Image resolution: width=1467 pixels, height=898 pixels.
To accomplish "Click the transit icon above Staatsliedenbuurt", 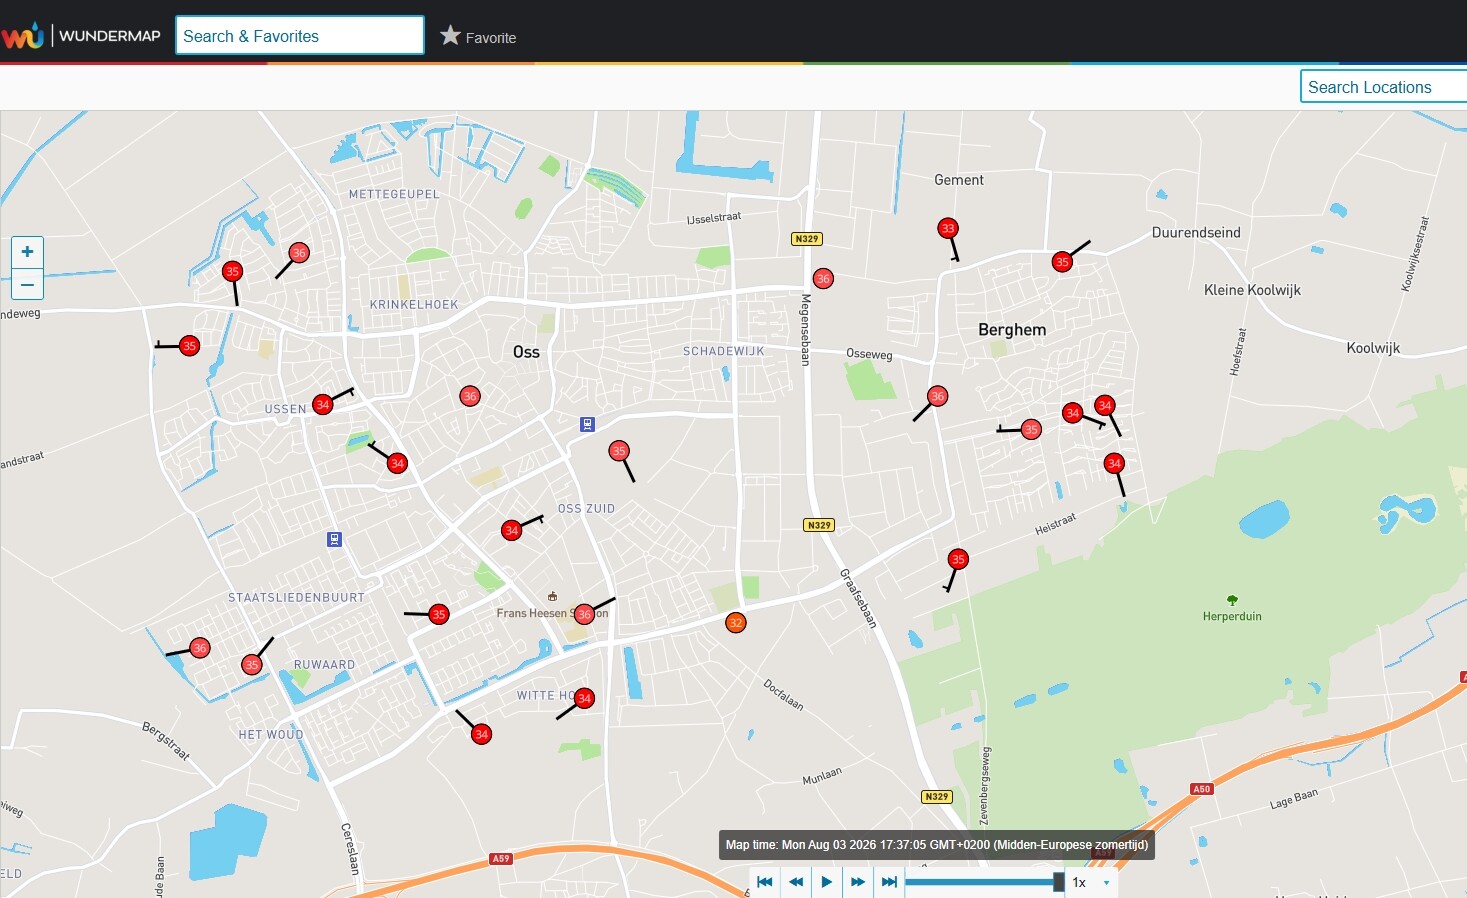I will 335,539.
